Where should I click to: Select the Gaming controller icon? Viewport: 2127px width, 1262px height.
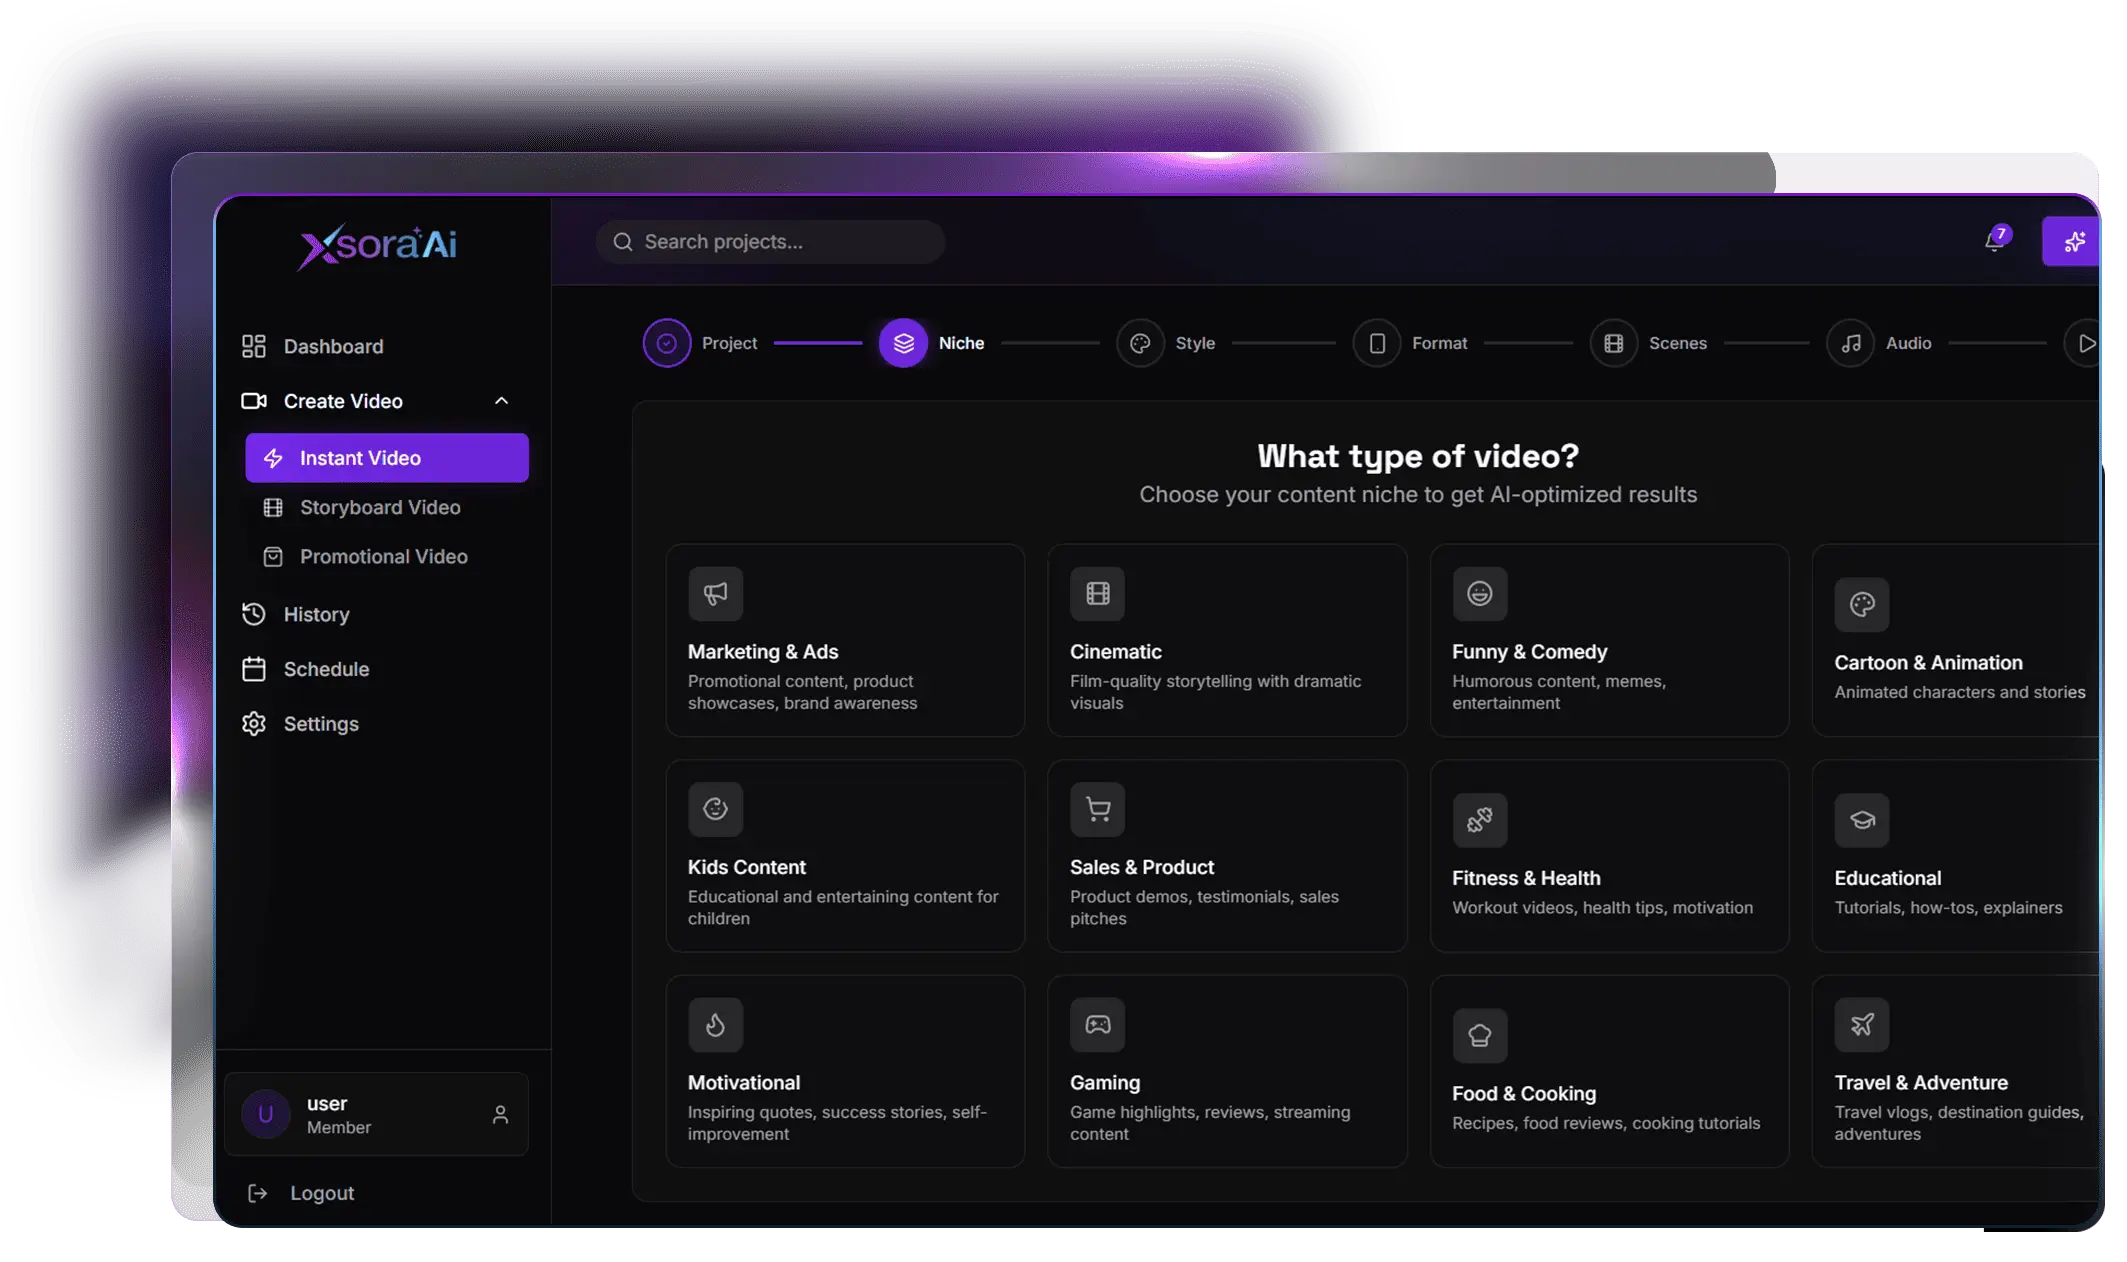[x=1098, y=1025]
